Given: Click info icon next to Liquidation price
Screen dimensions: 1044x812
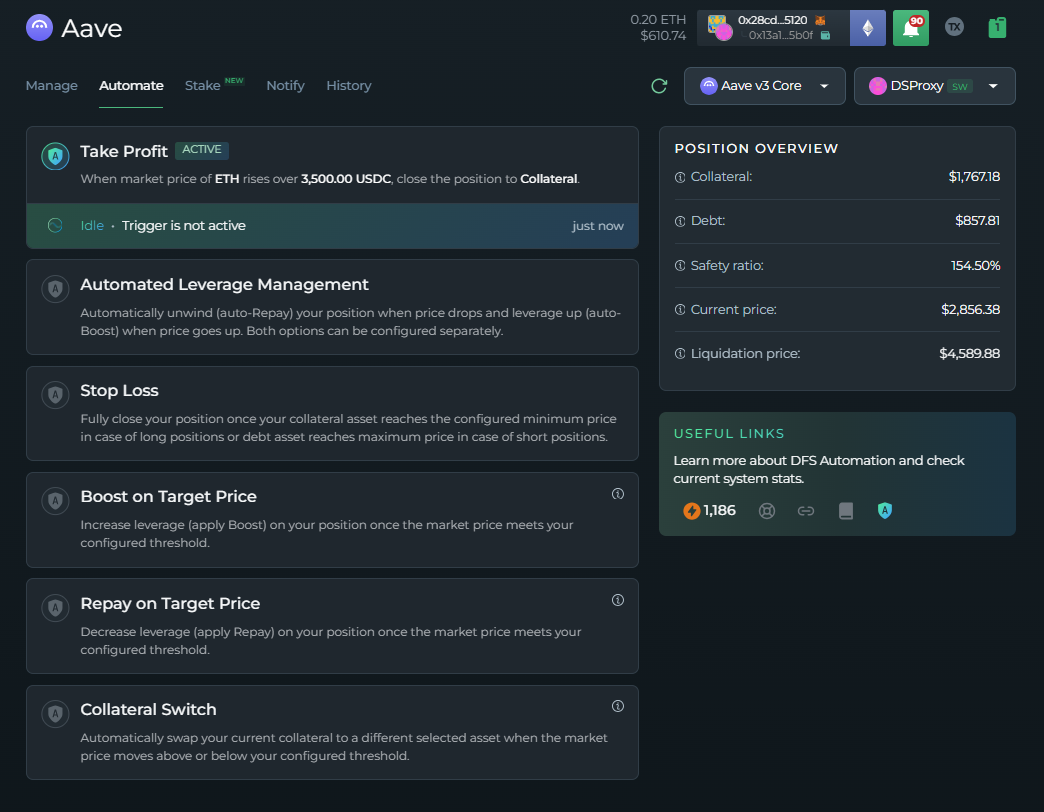Looking at the screenshot, I should coord(680,354).
